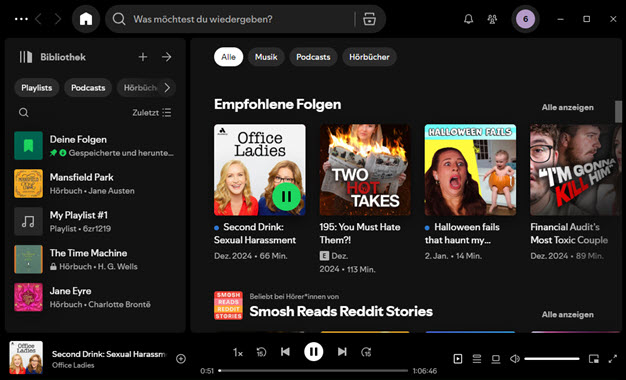Click main content vertical scrollbar
Screen dimensions: 626x380
click(x=618, y=112)
